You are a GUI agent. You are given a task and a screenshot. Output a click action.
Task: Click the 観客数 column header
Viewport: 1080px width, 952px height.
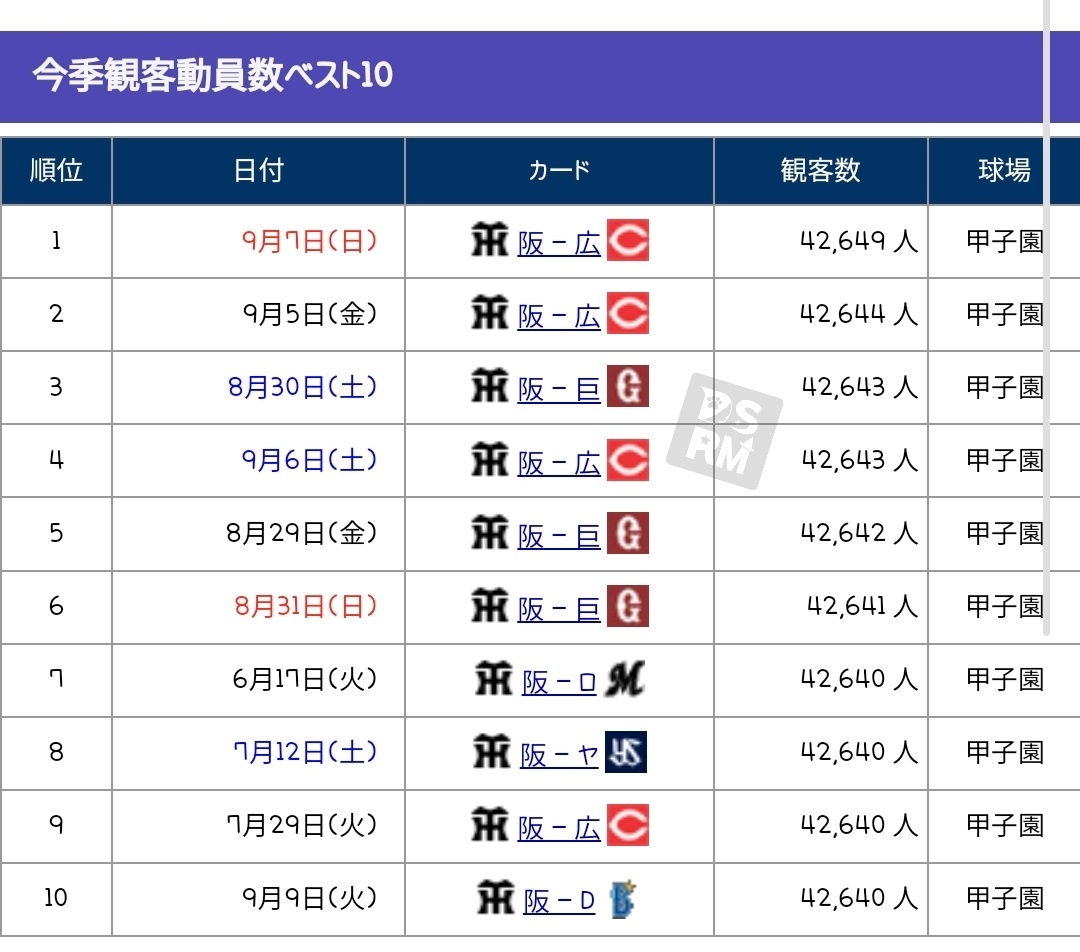coord(820,171)
